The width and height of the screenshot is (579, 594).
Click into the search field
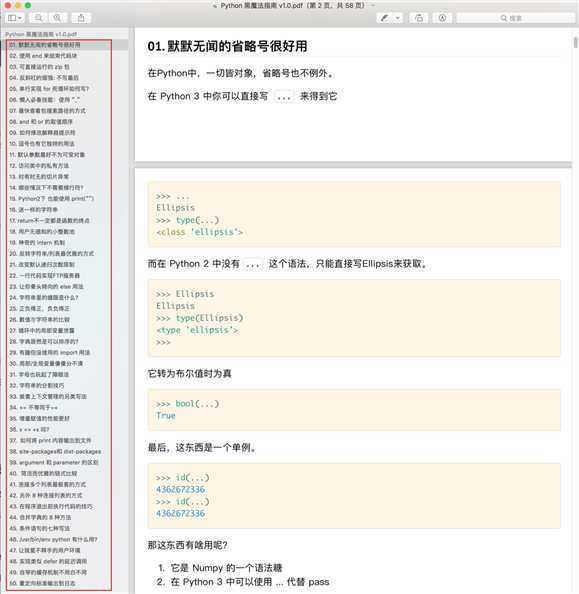pyautogui.click(x=516, y=18)
